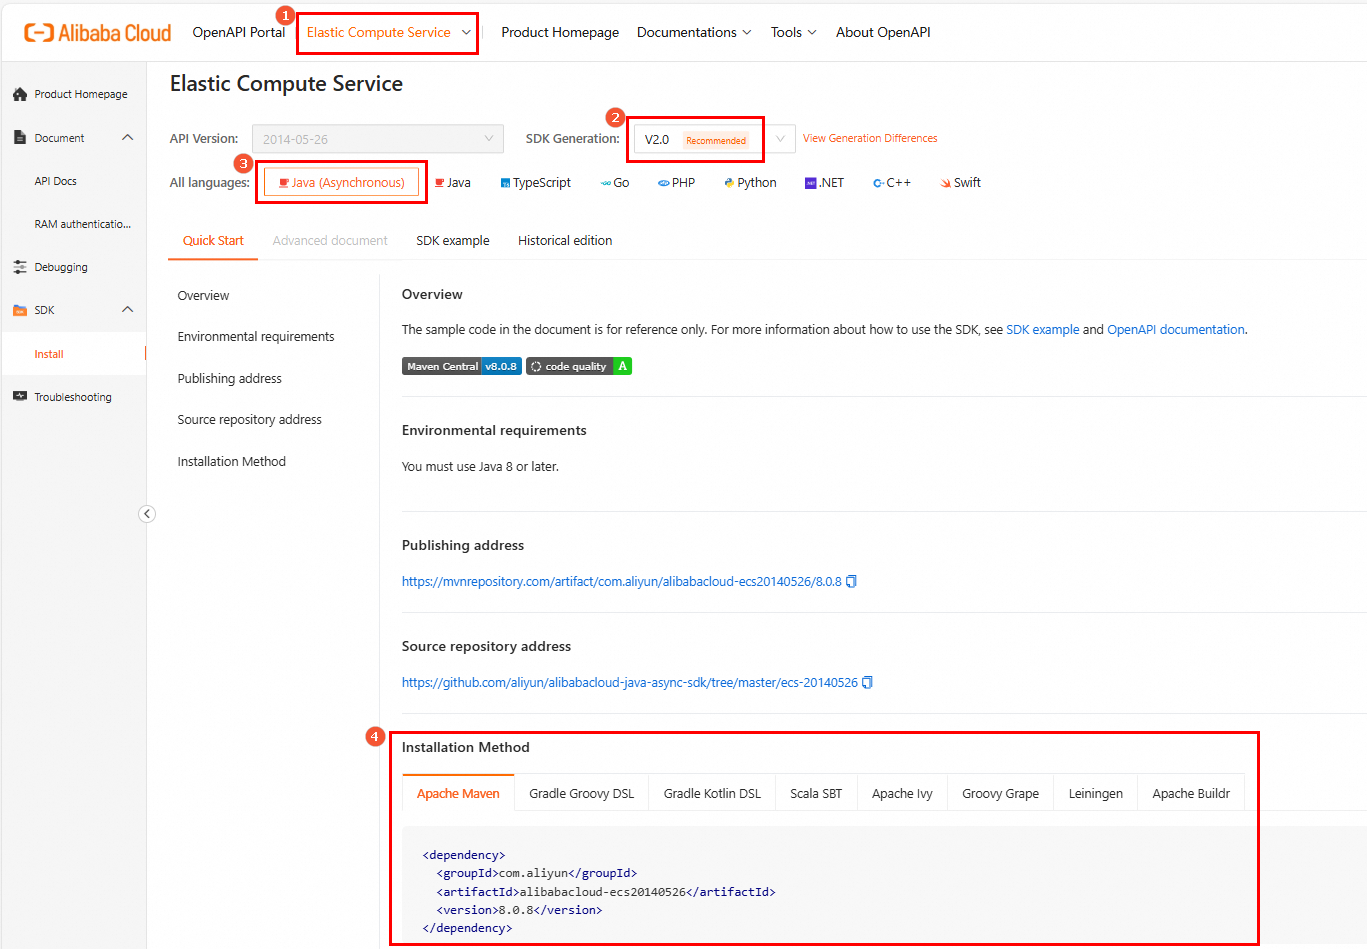Collapse the Document section chevron in sidebar
Image resolution: width=1367 pixels, height=949 pixels.
[x=127, y=138]
